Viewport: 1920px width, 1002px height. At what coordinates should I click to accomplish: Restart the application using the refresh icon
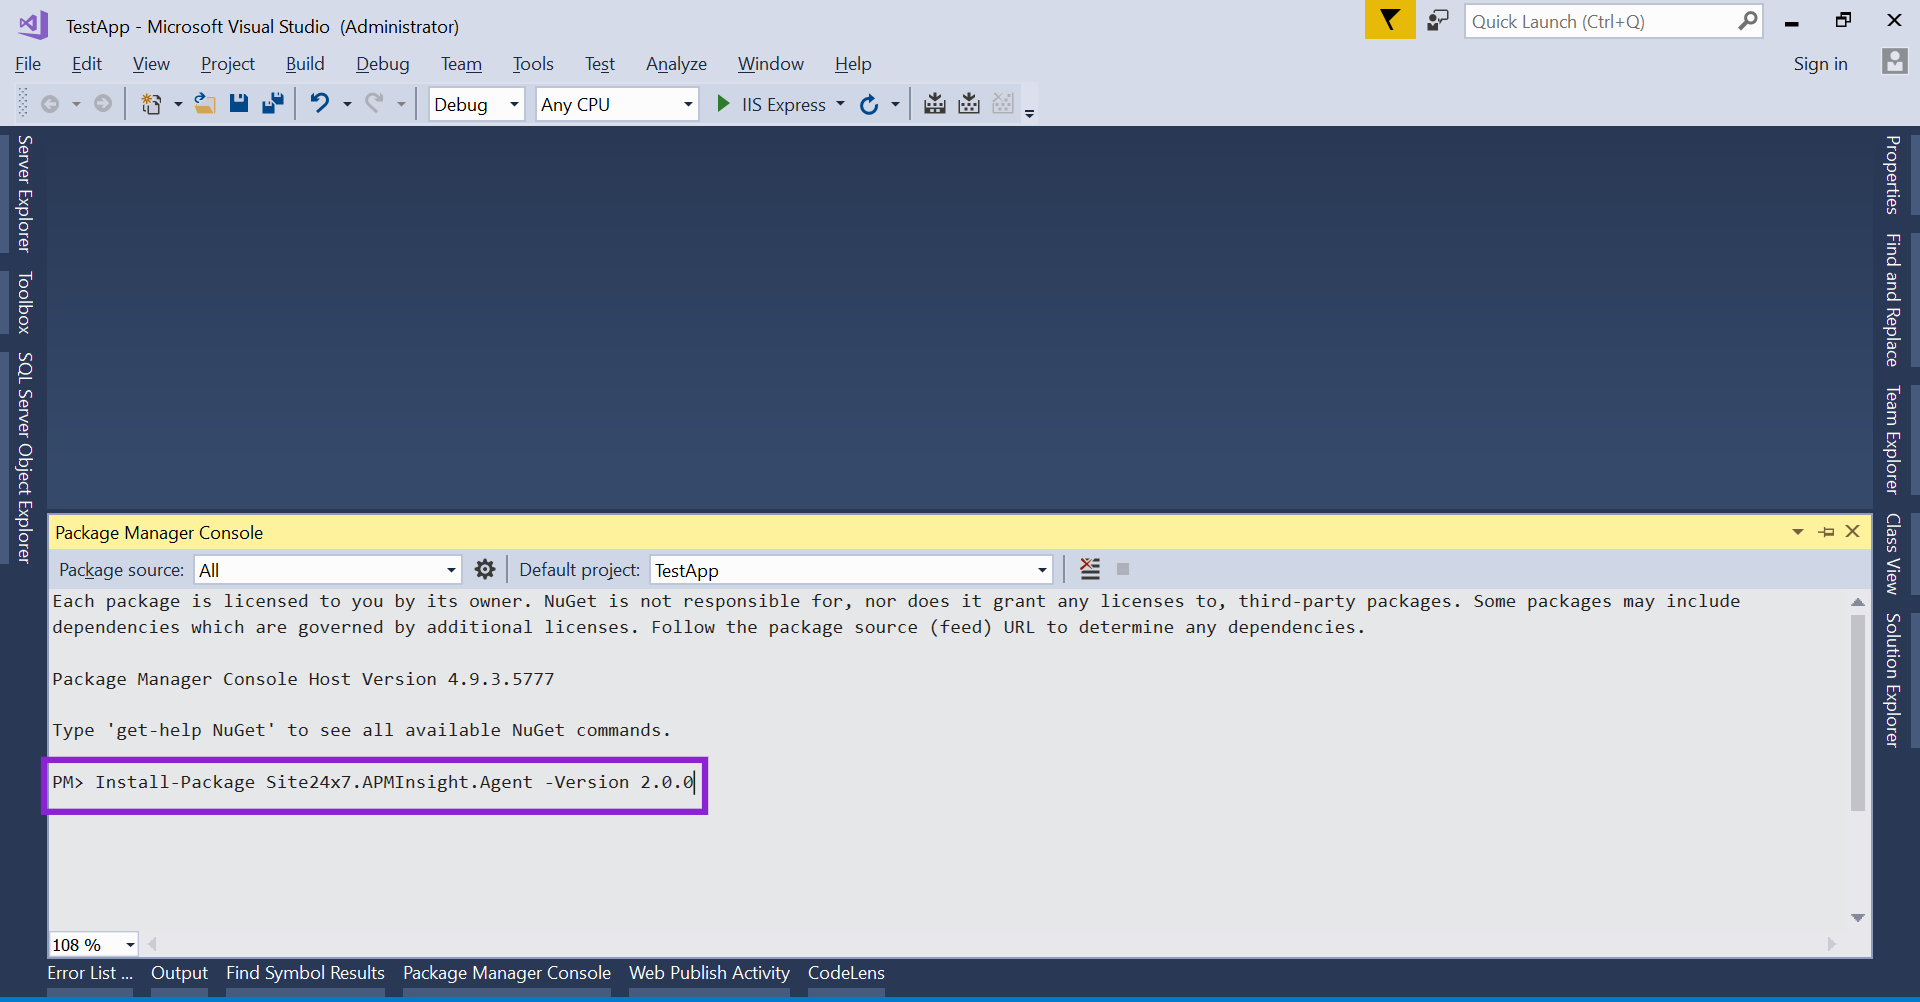pos(868,103)
